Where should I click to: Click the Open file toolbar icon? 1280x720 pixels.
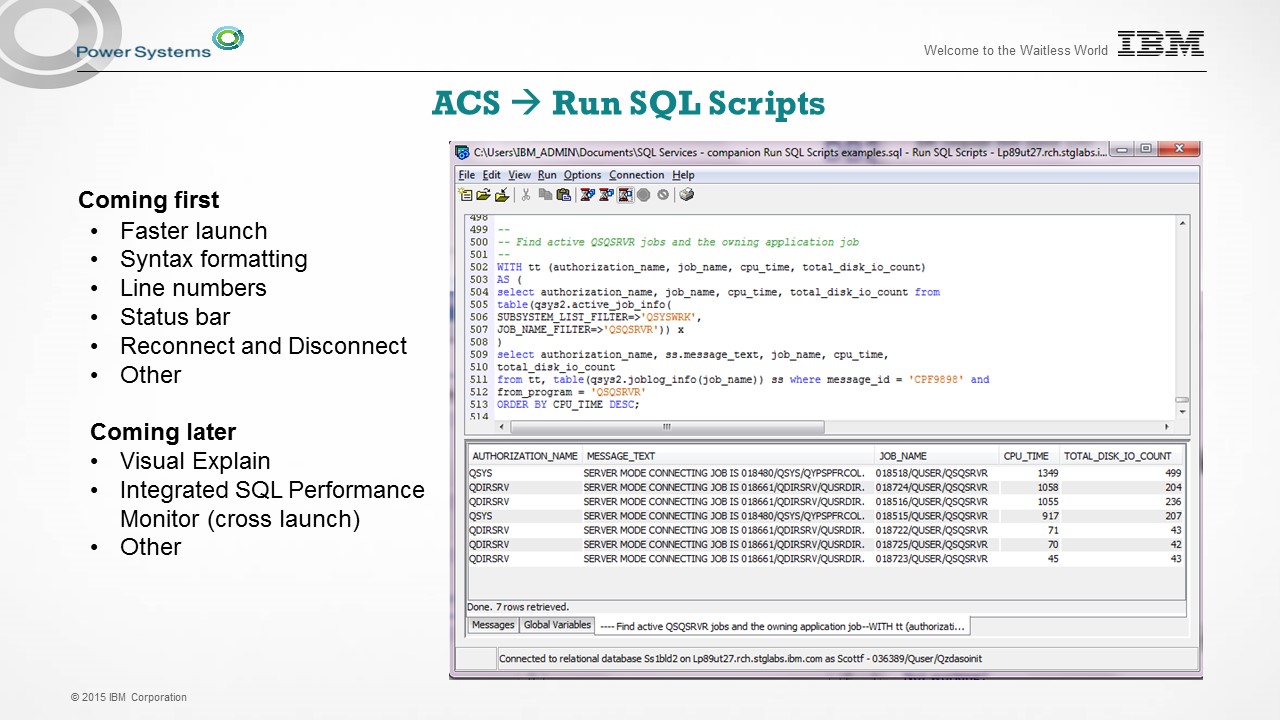(x=483, y=195)
